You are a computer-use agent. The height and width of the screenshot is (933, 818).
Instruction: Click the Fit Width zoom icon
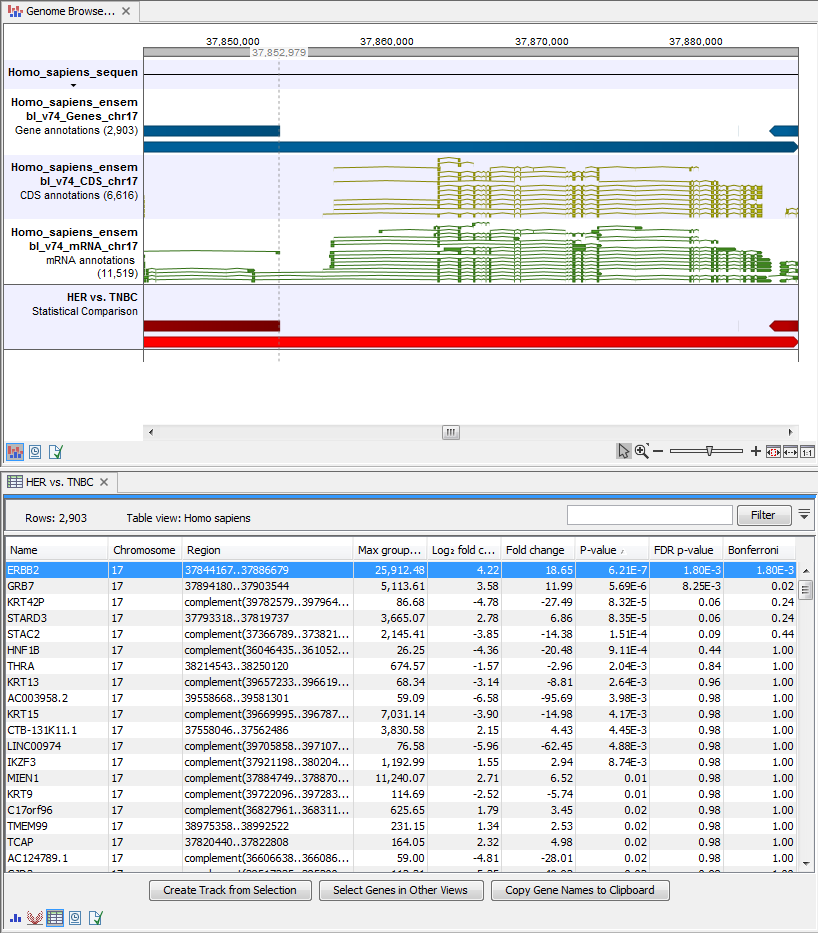[x=791, y=451]
